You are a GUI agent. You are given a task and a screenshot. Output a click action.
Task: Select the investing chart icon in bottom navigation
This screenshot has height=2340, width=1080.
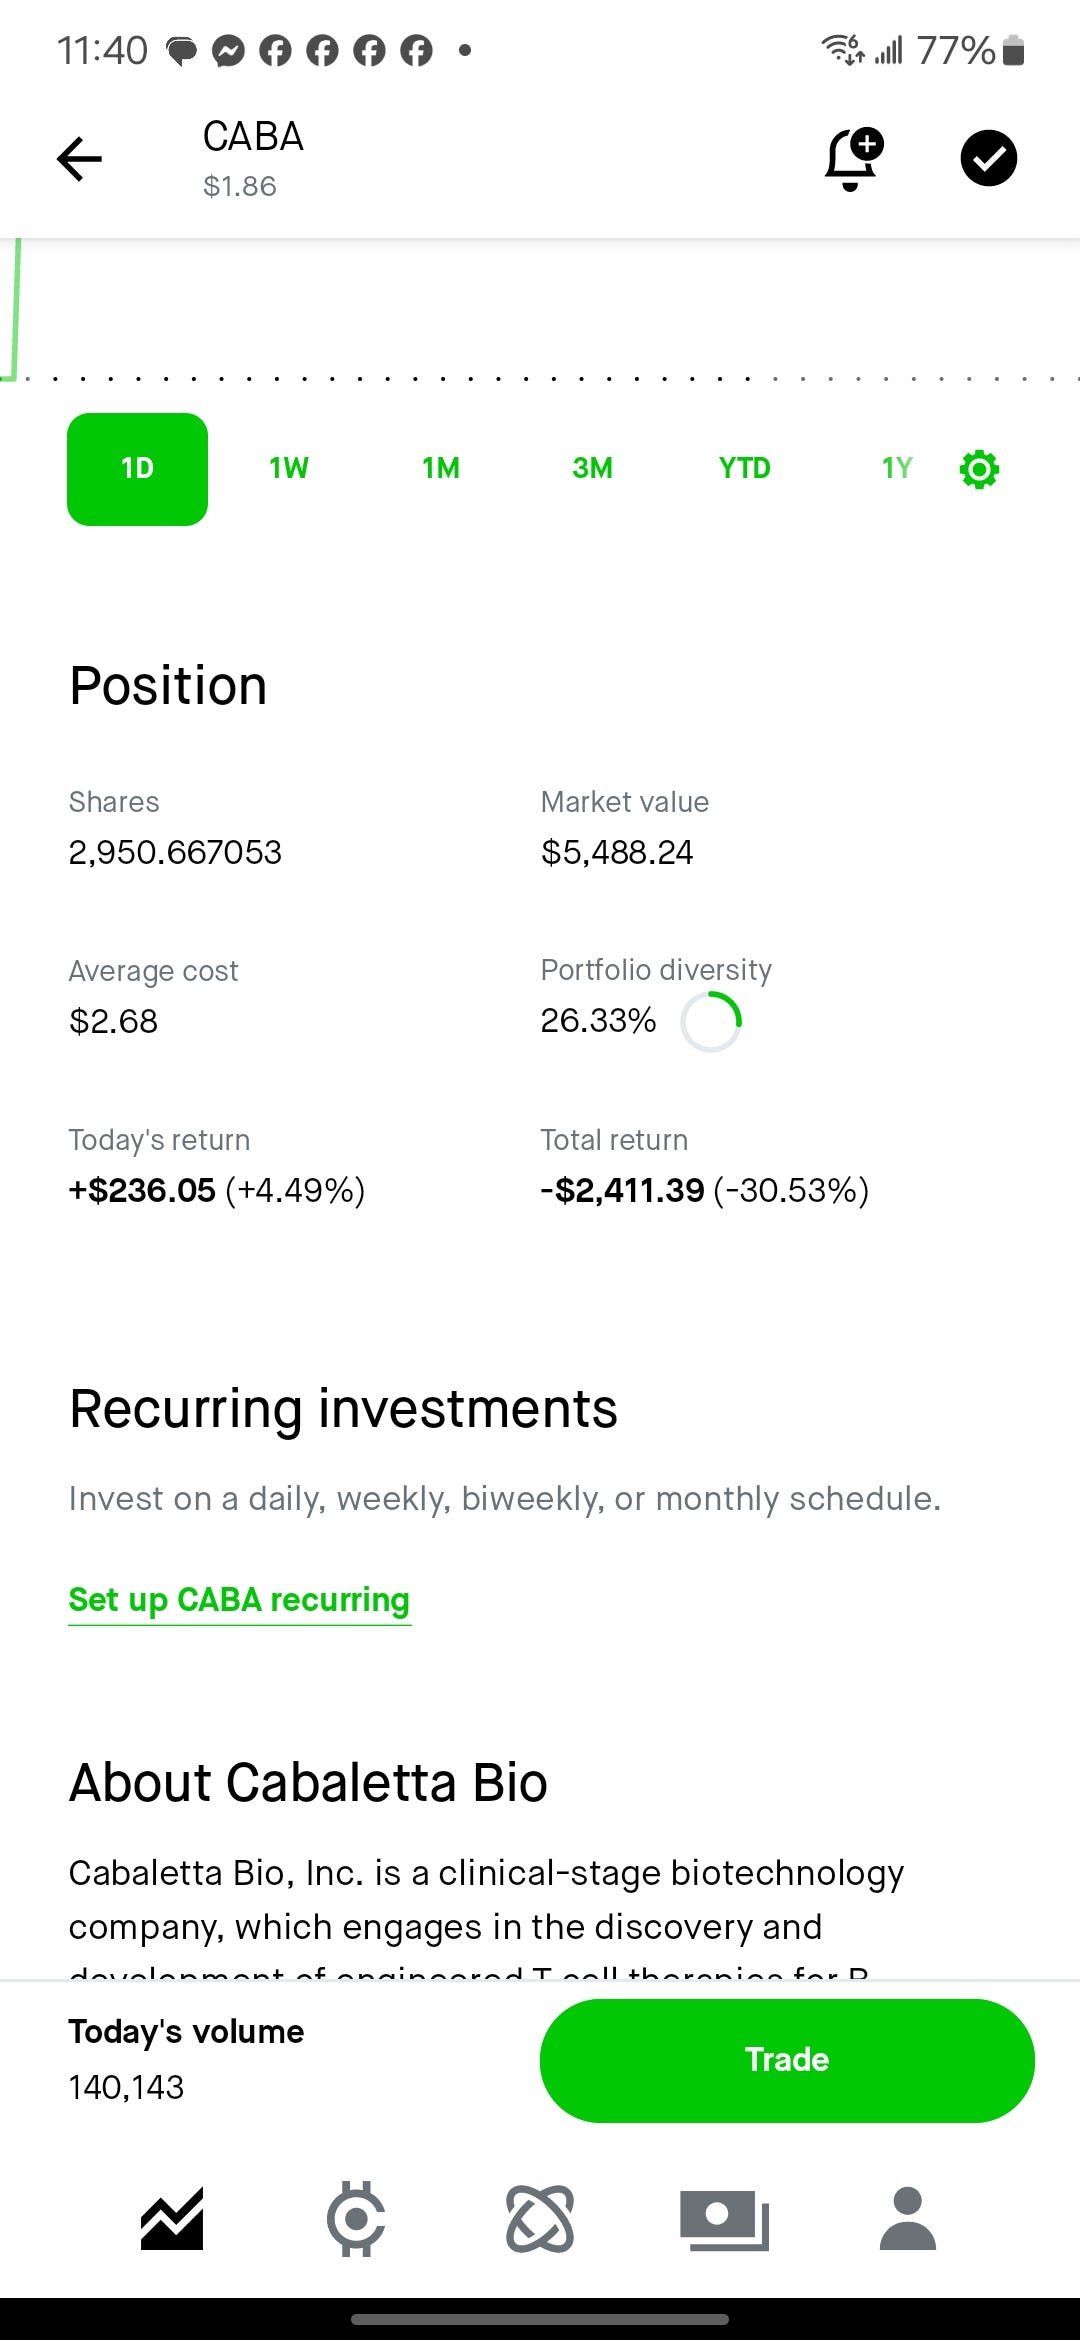172,2222
